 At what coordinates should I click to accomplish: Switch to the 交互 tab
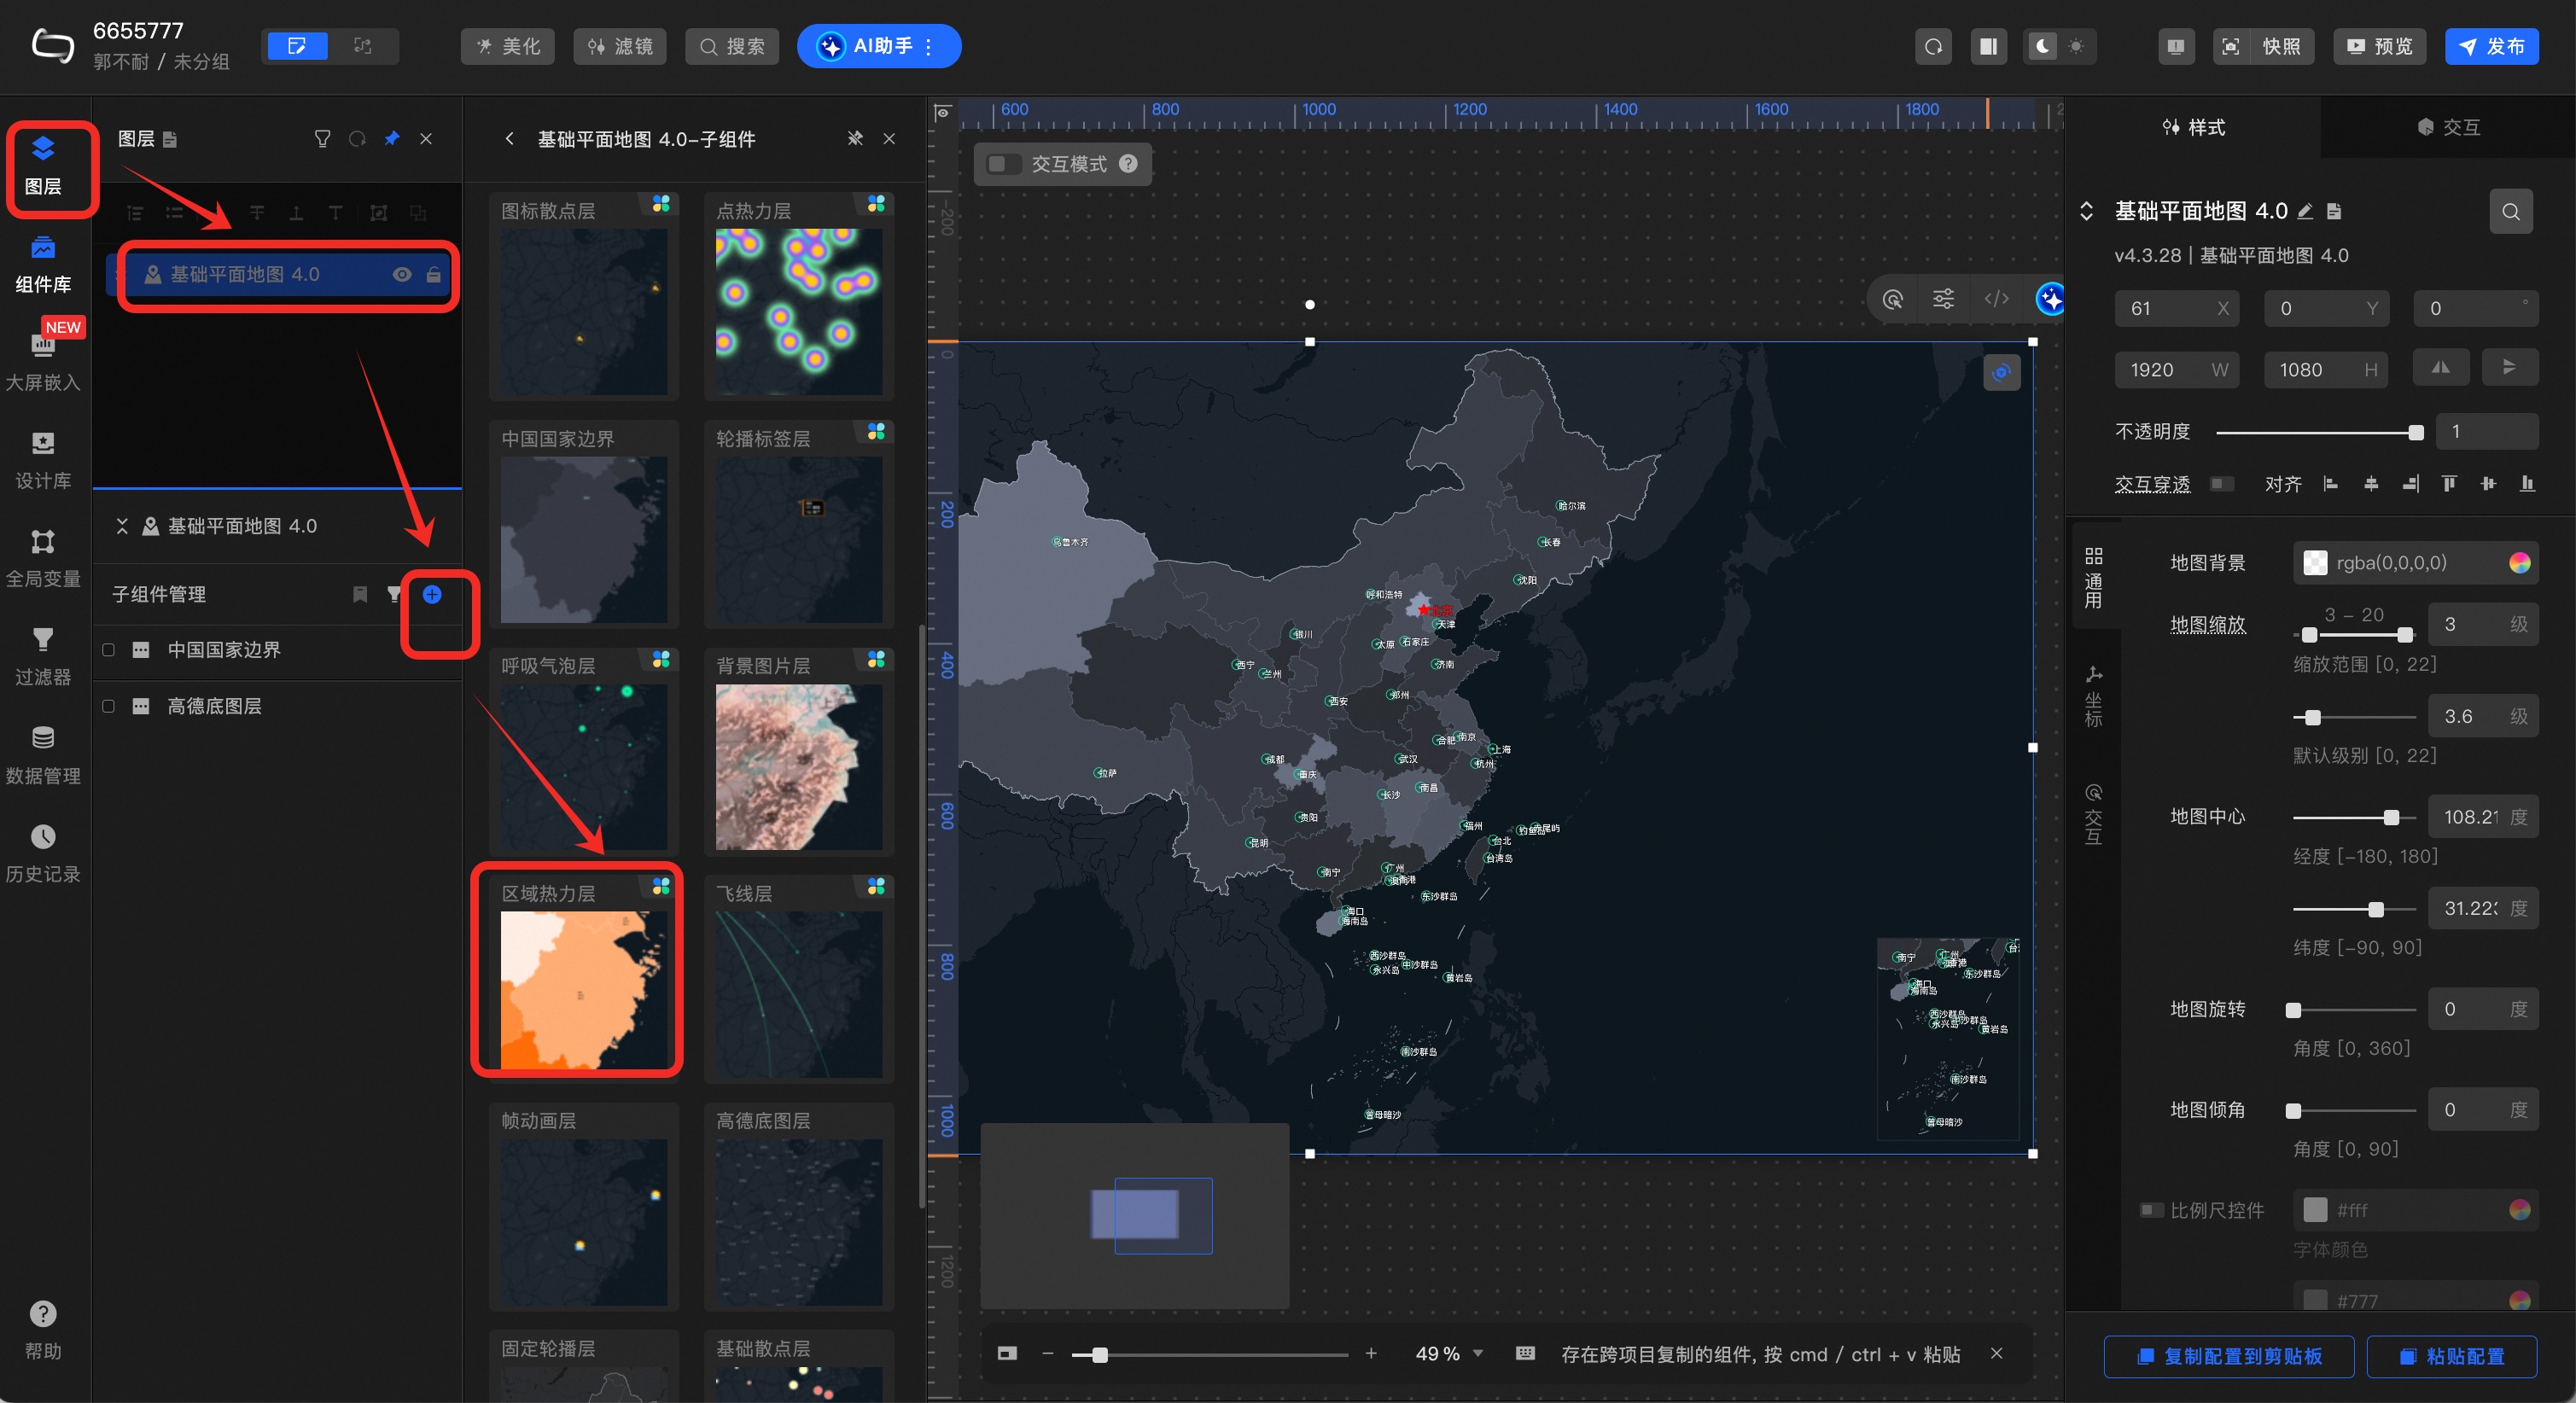tap(2447, 127)
